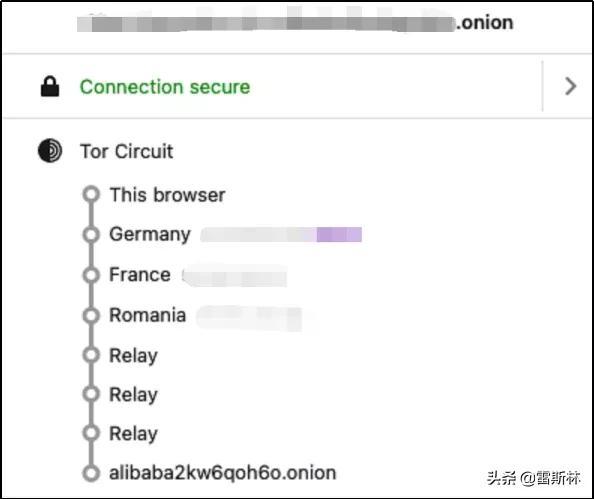Click the Tor Circuit heading
The width and height of the screenshot is (594, 499).
pyautogui.click(x=127, y=151)
